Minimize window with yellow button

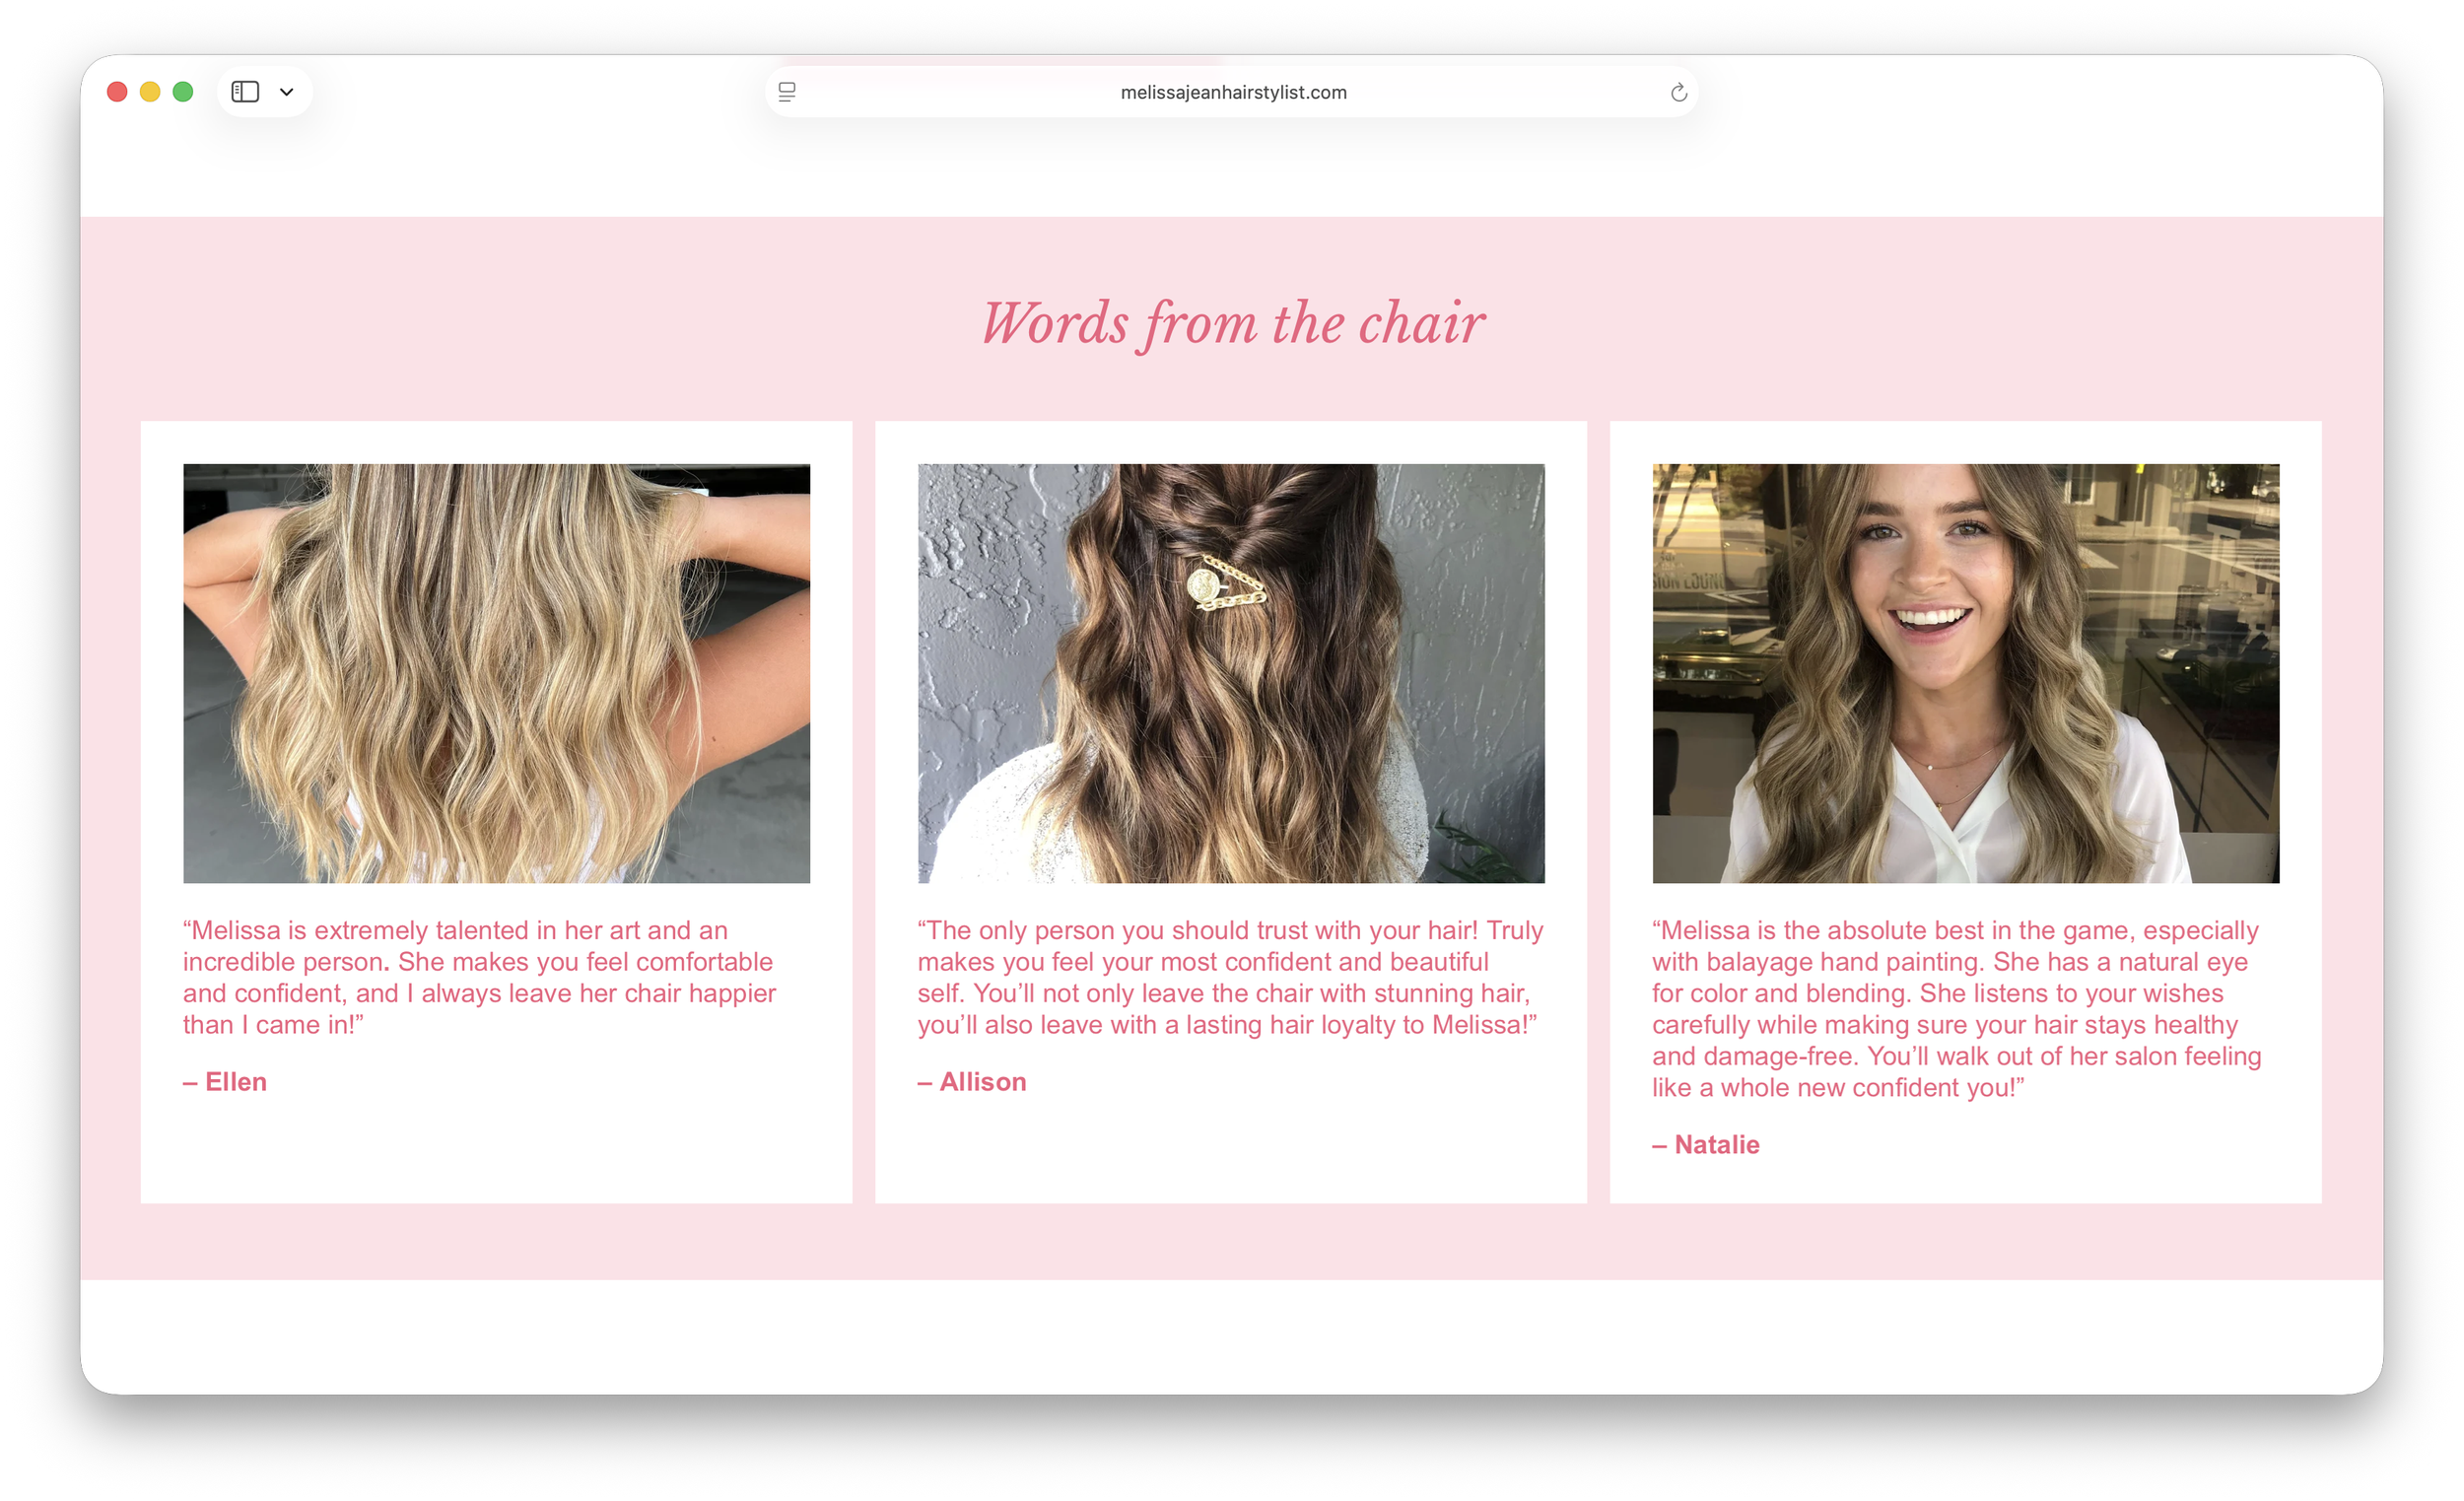click(x=150, y=92)
